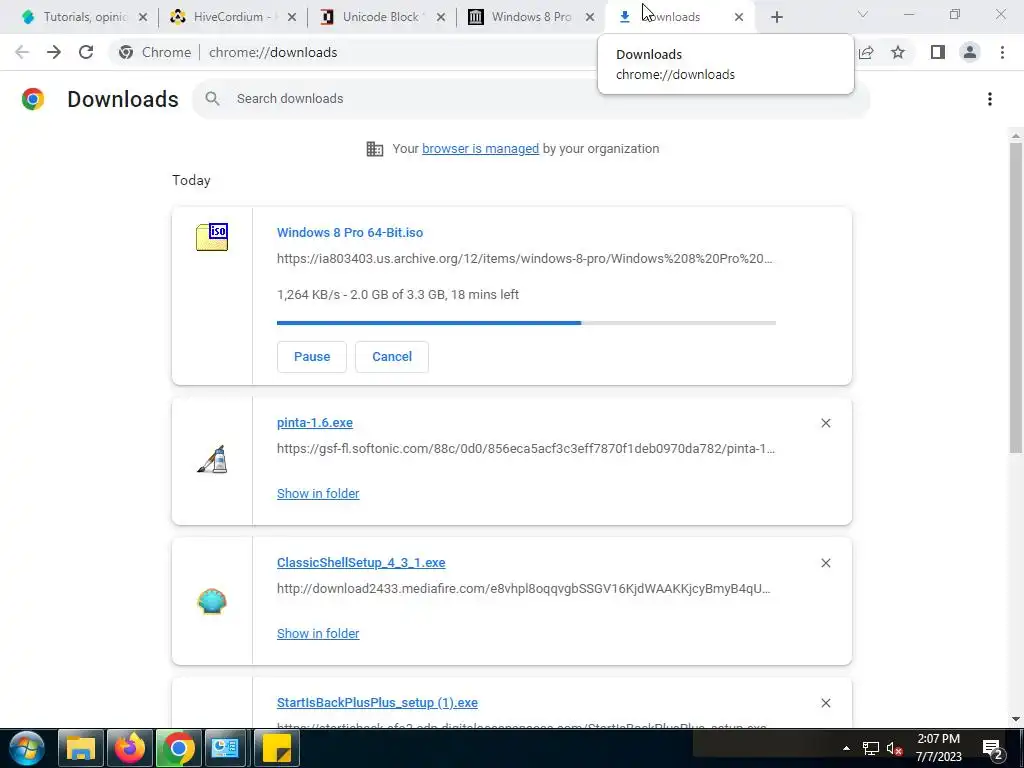This screenshot has width=1024, height=768.
Task: Click the managed organization building icon
Action: tap(375, 149)
